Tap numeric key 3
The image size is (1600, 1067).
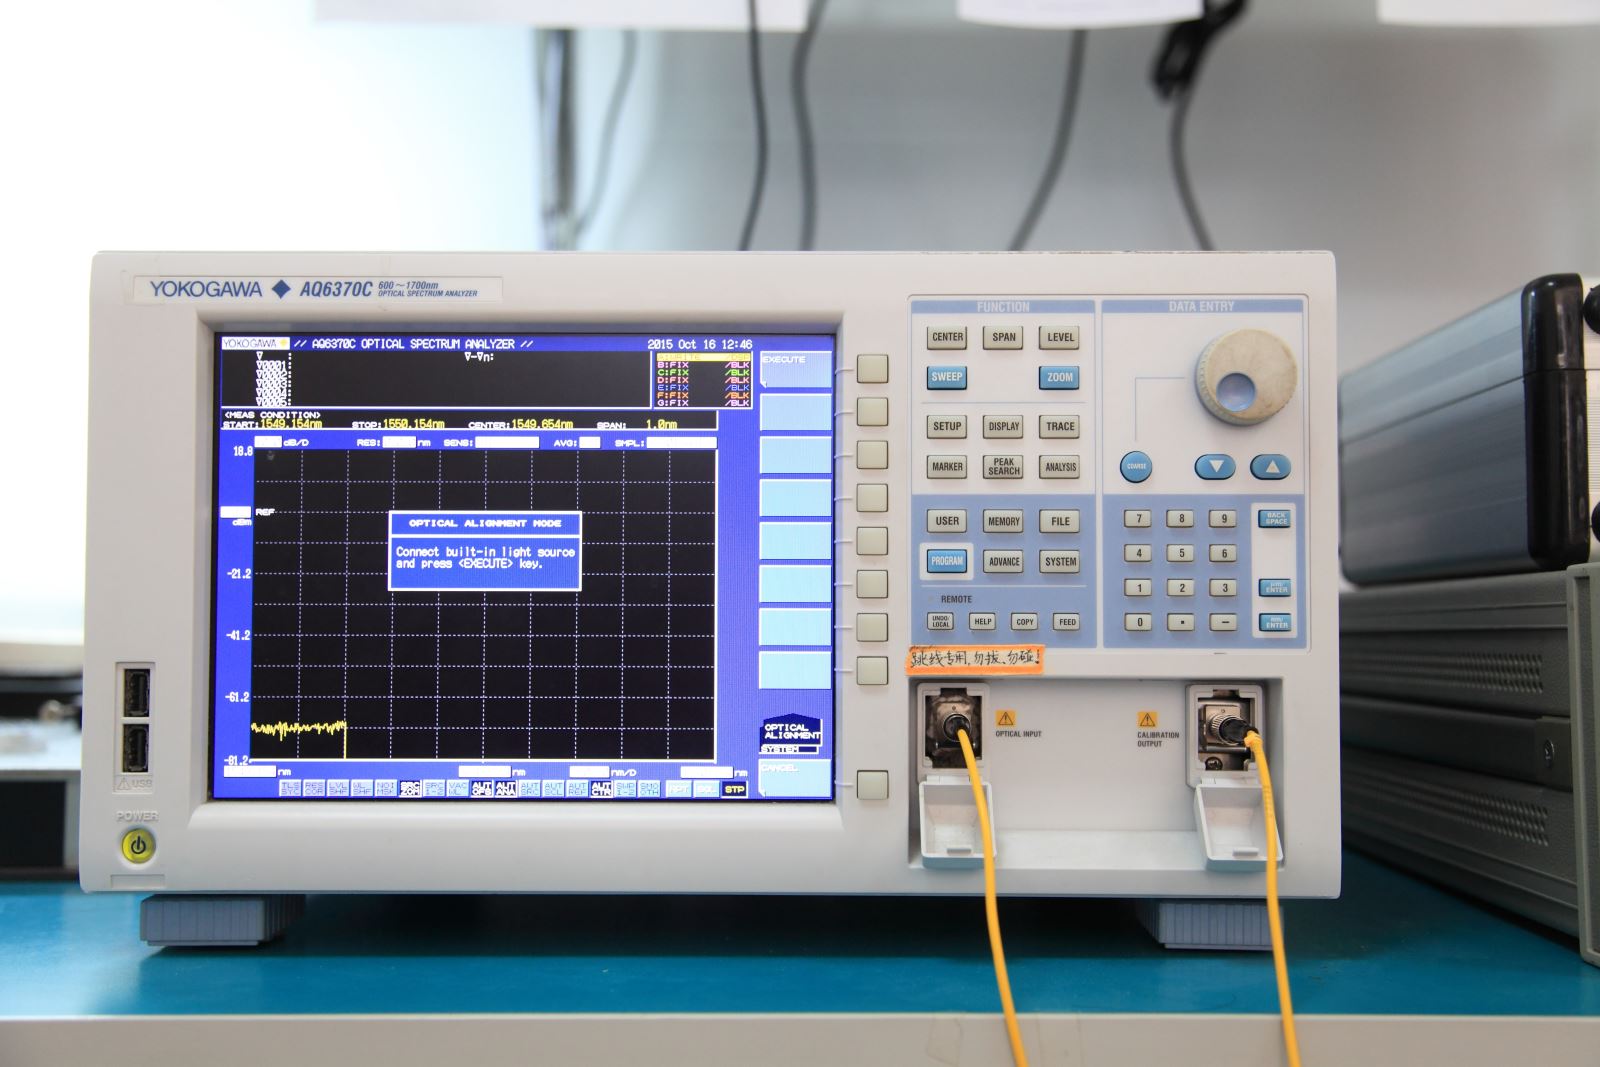click(1224, 588)
